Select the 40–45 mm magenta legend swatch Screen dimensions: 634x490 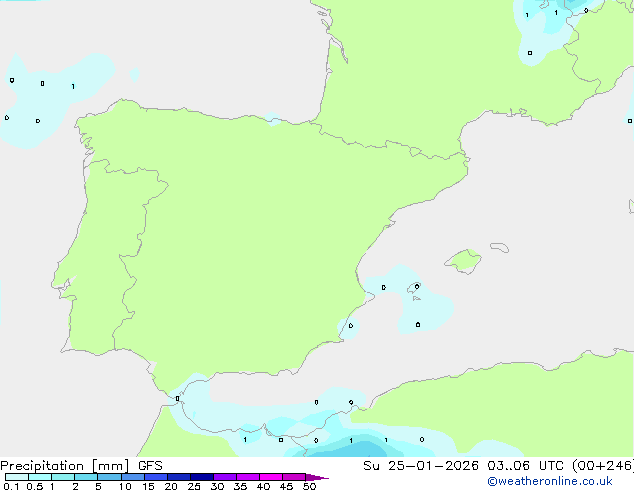[271, 477]
